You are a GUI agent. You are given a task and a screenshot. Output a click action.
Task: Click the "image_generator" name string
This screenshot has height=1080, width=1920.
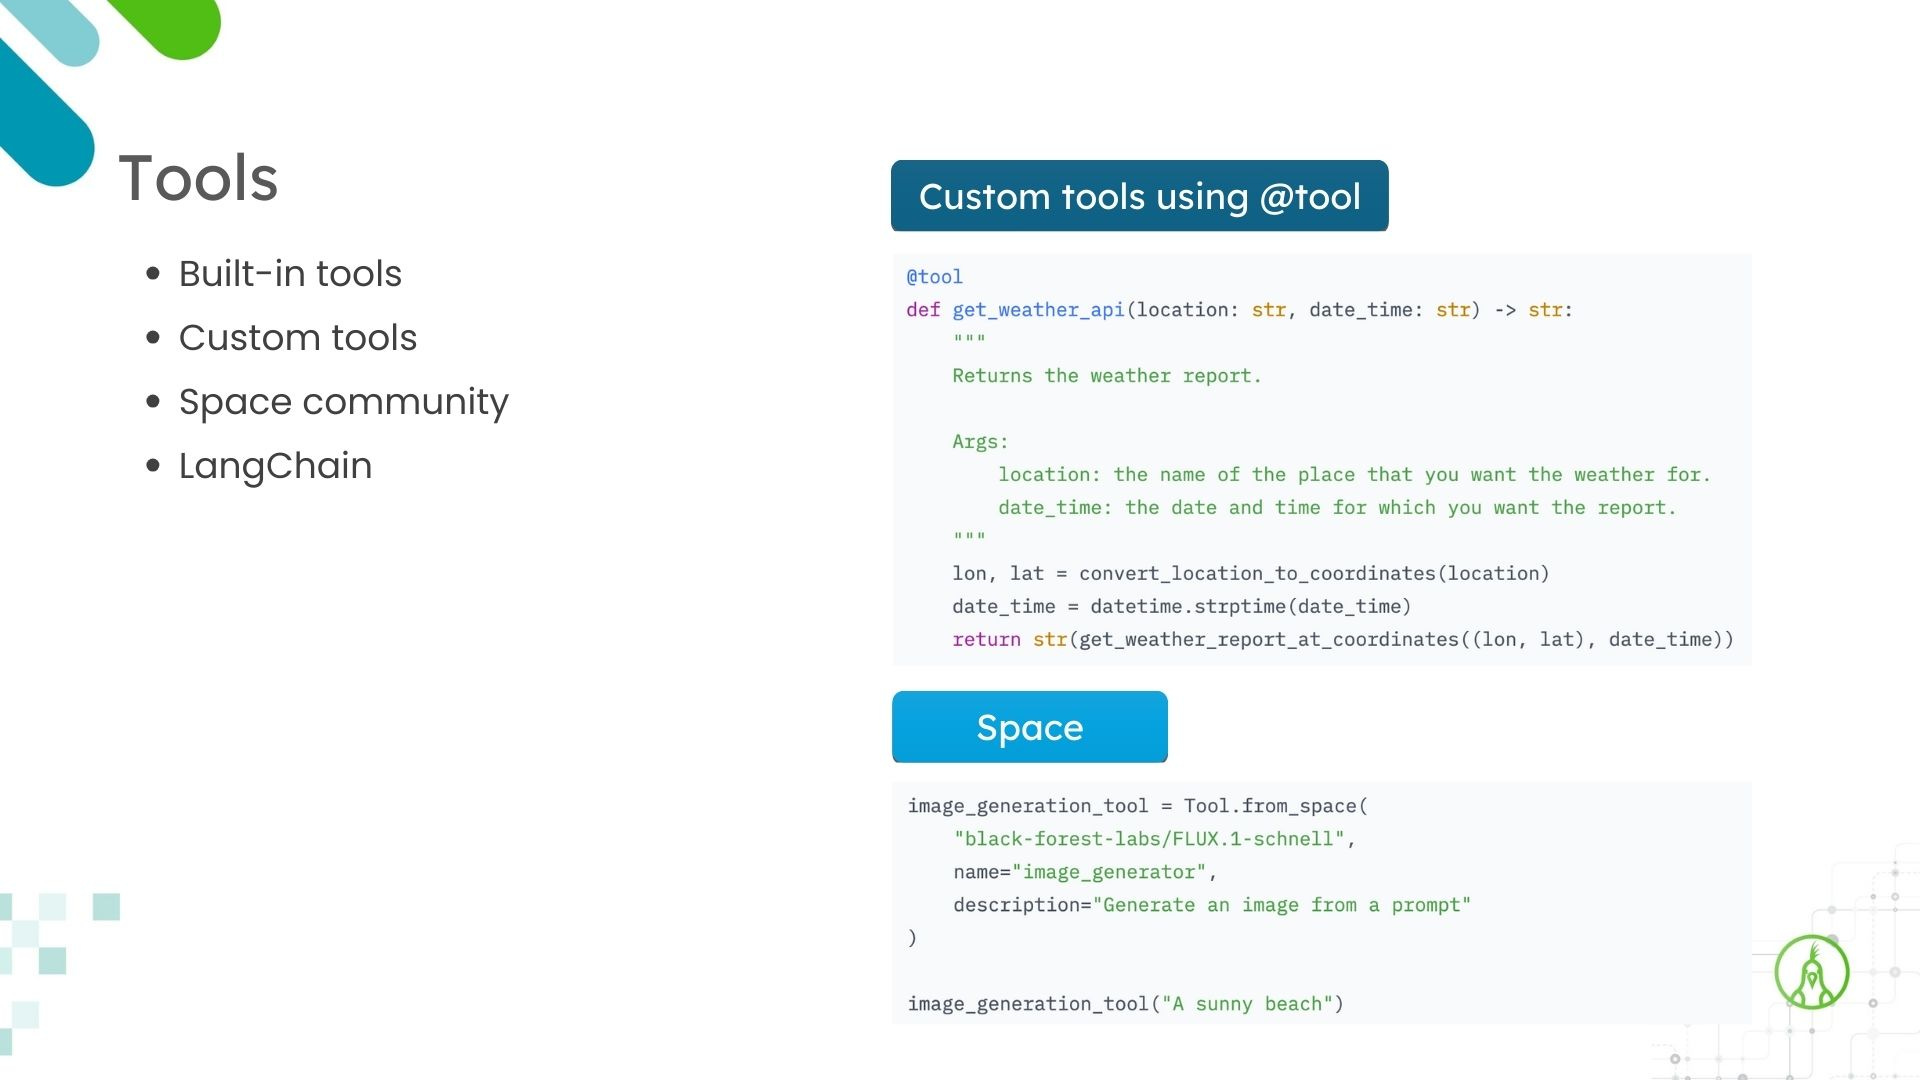[1108, 872]
